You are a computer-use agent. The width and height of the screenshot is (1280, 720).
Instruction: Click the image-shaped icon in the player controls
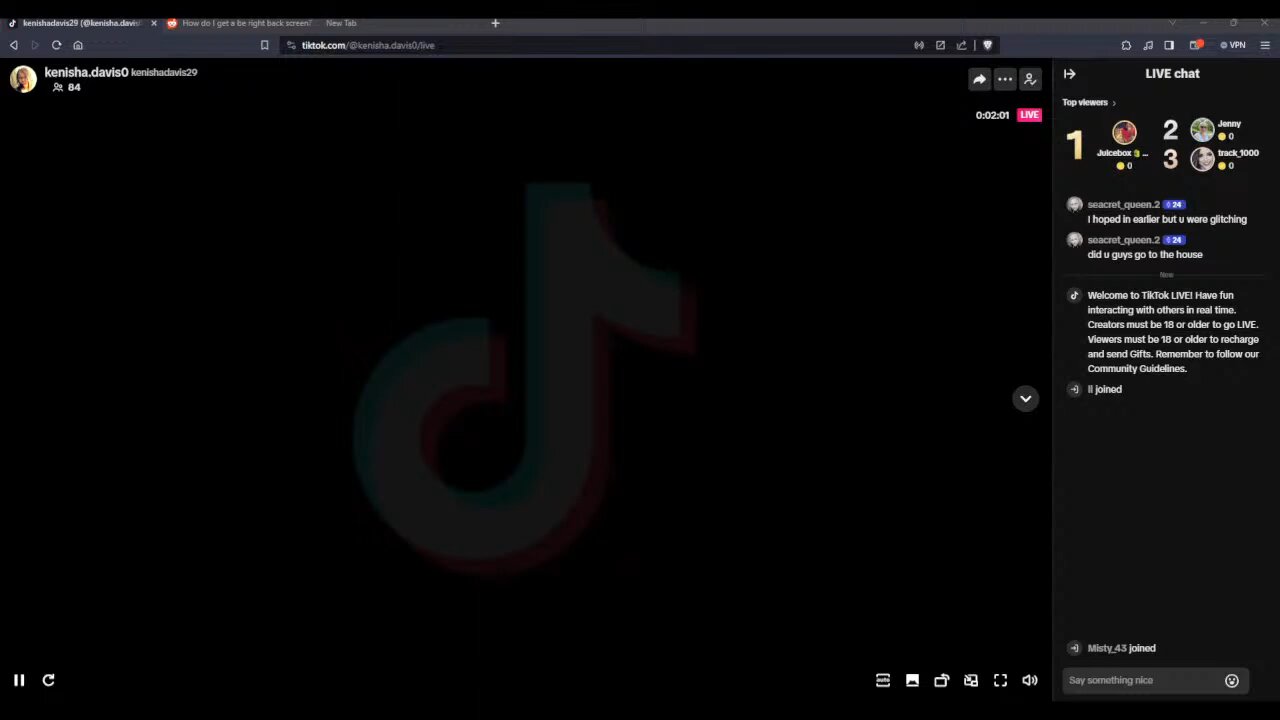tap(912, 680)
